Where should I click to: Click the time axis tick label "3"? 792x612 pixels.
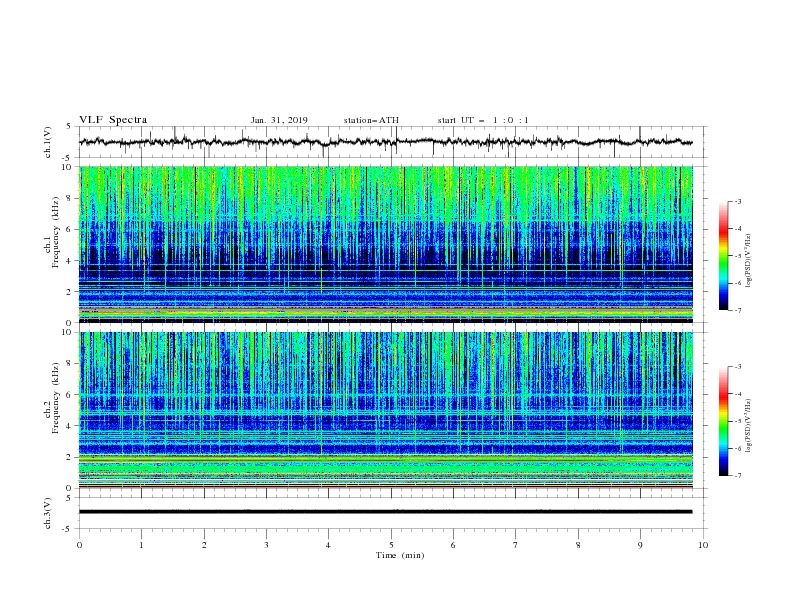[266, 545]
